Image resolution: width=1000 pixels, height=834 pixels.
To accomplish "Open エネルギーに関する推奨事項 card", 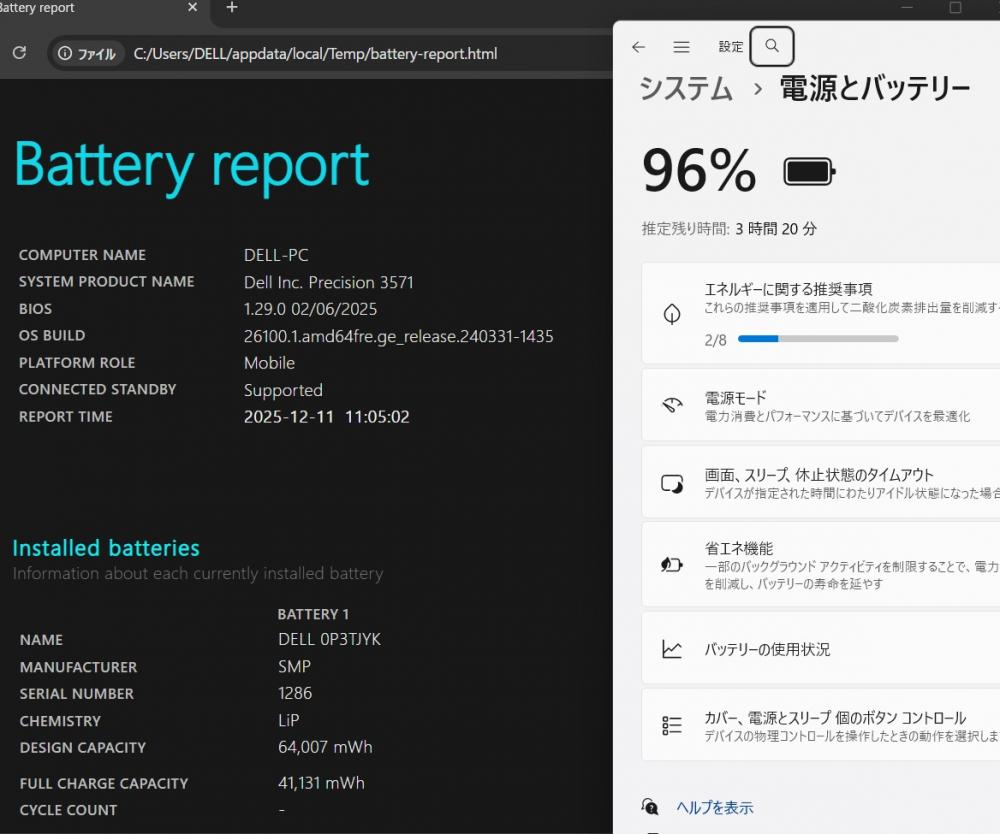I will 821,313.
